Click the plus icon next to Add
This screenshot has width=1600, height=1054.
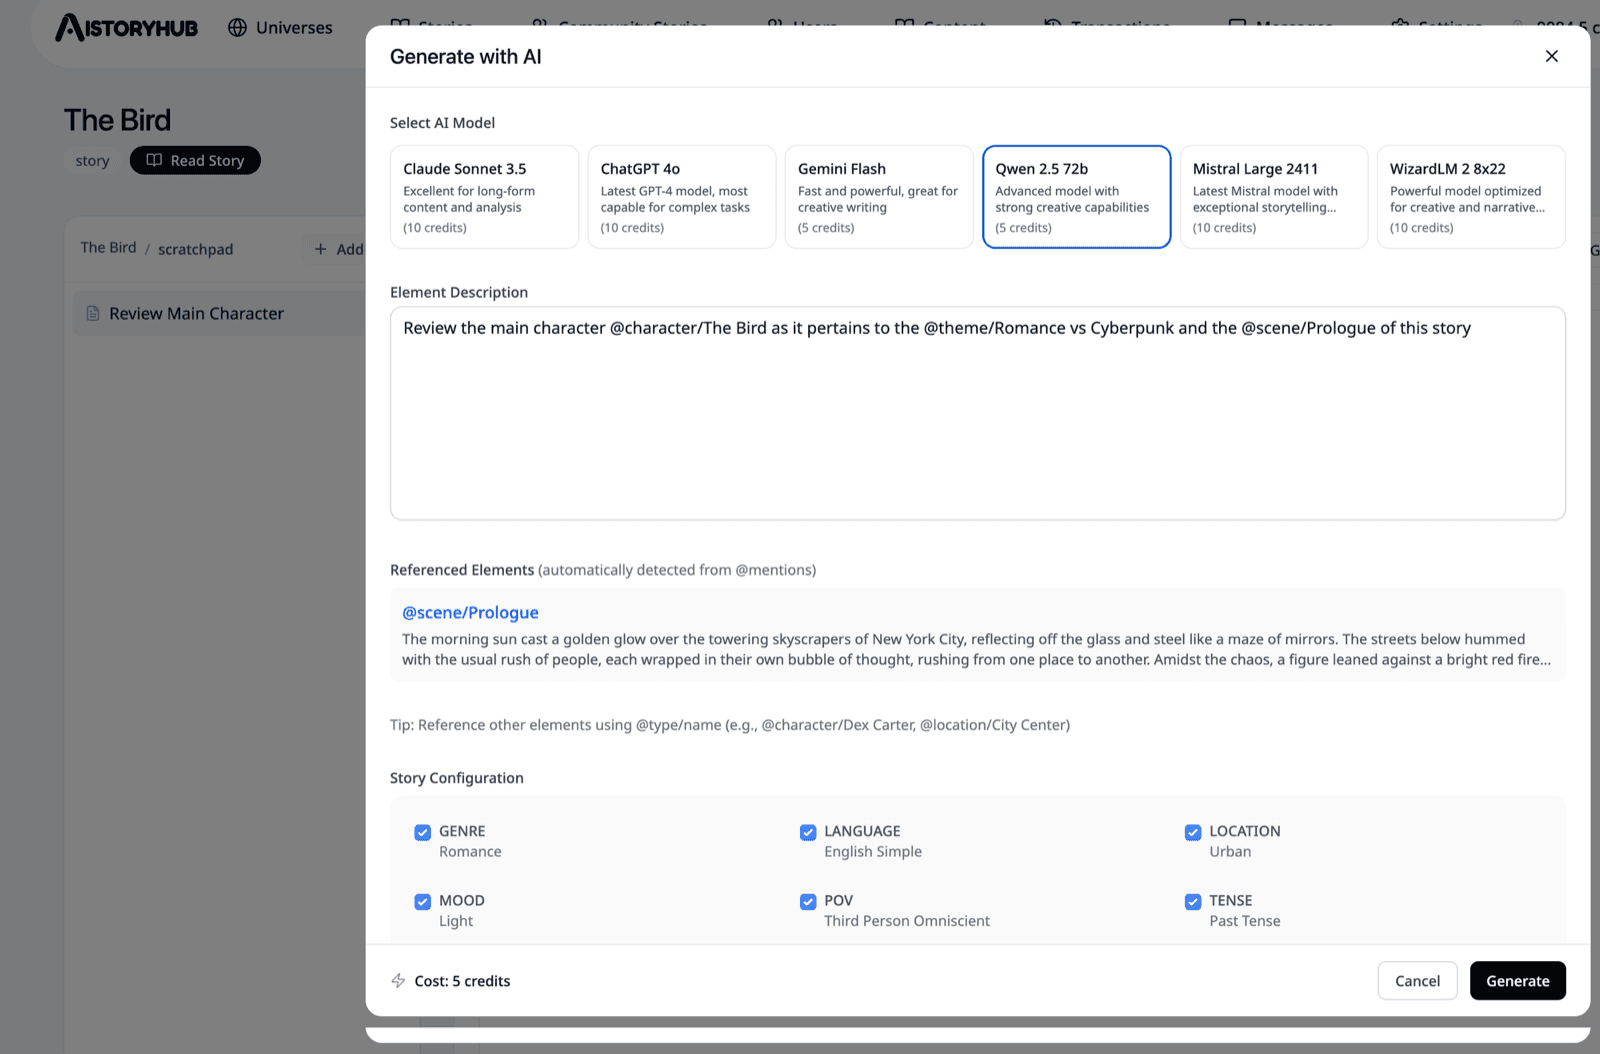(320, 249)
